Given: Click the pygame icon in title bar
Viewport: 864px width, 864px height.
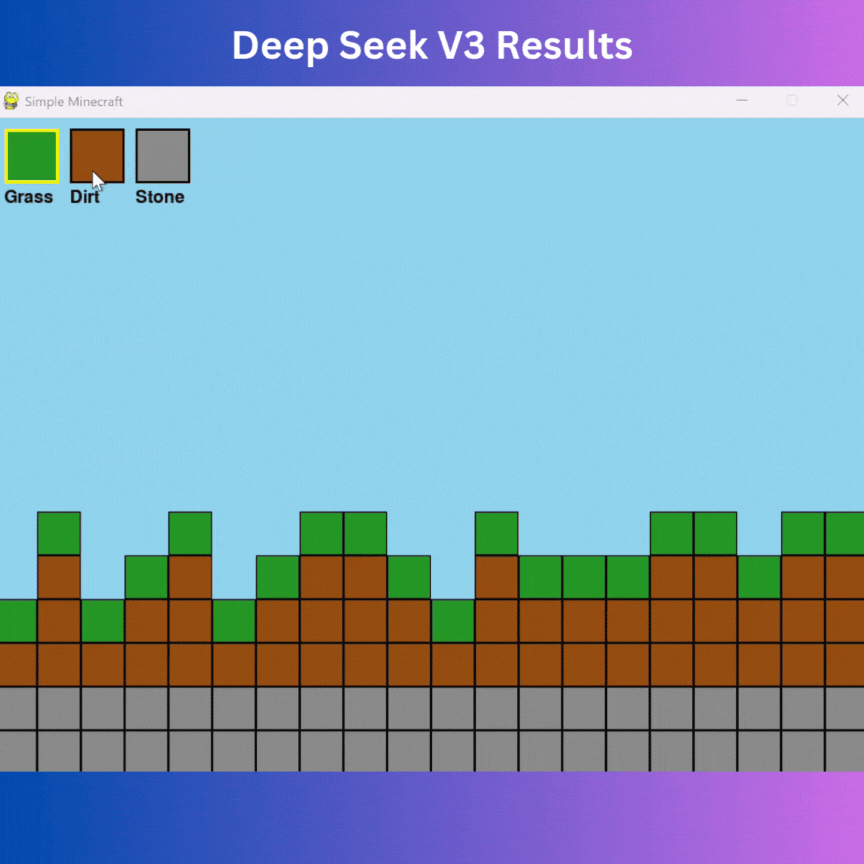Looking at the screenshot, I should point(11,101).
